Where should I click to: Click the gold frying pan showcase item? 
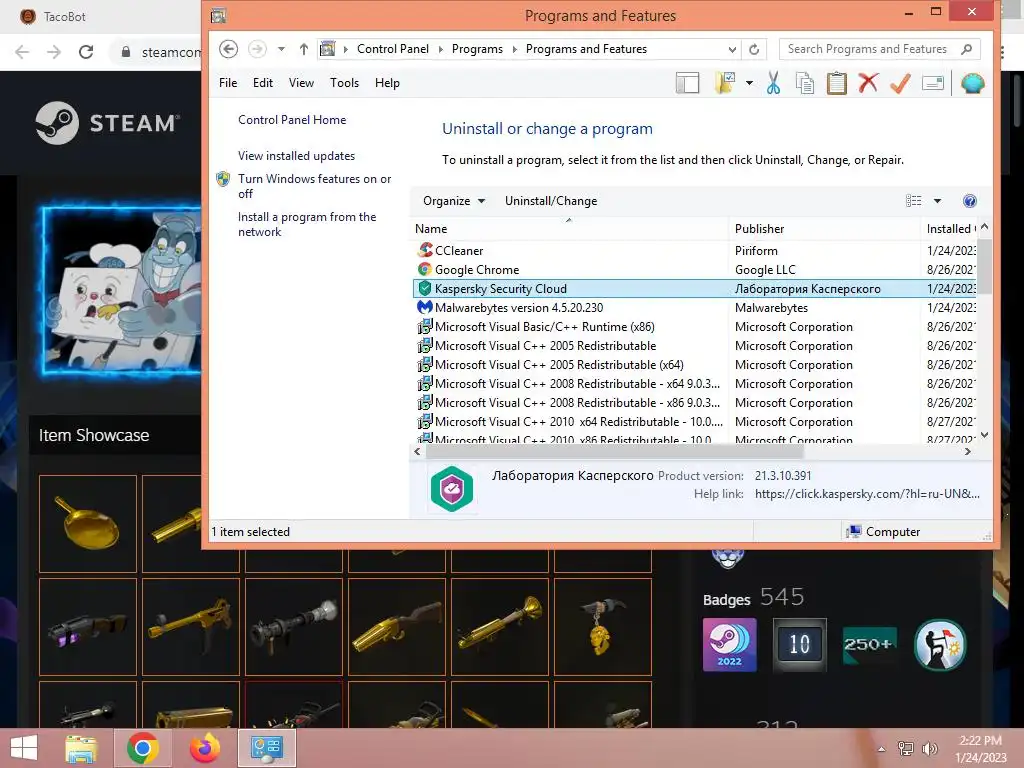click(x=88, y=523)
